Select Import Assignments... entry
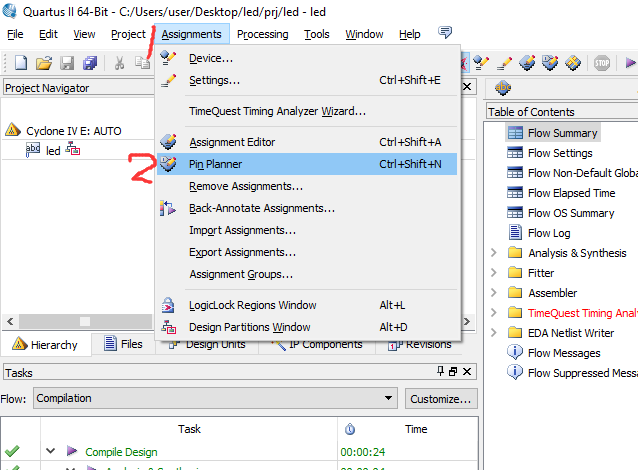 point(307,230)
